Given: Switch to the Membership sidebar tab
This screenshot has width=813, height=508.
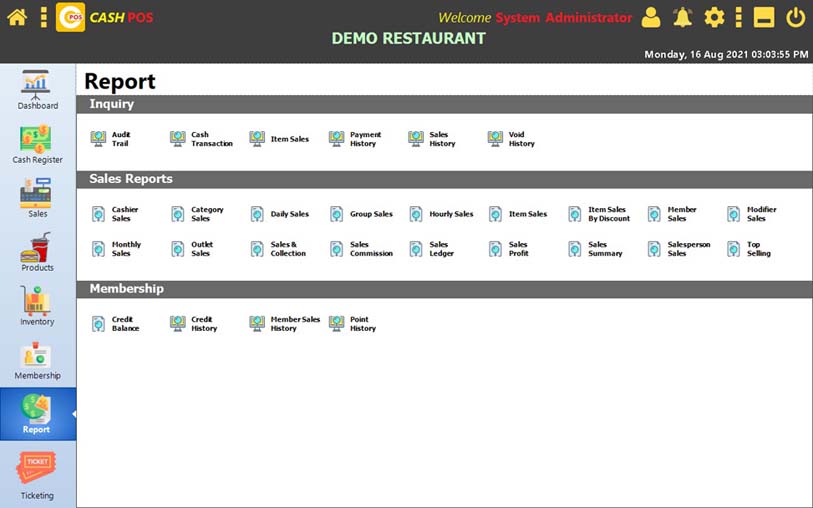Looking at the screenshot, I should pos(37,360).
